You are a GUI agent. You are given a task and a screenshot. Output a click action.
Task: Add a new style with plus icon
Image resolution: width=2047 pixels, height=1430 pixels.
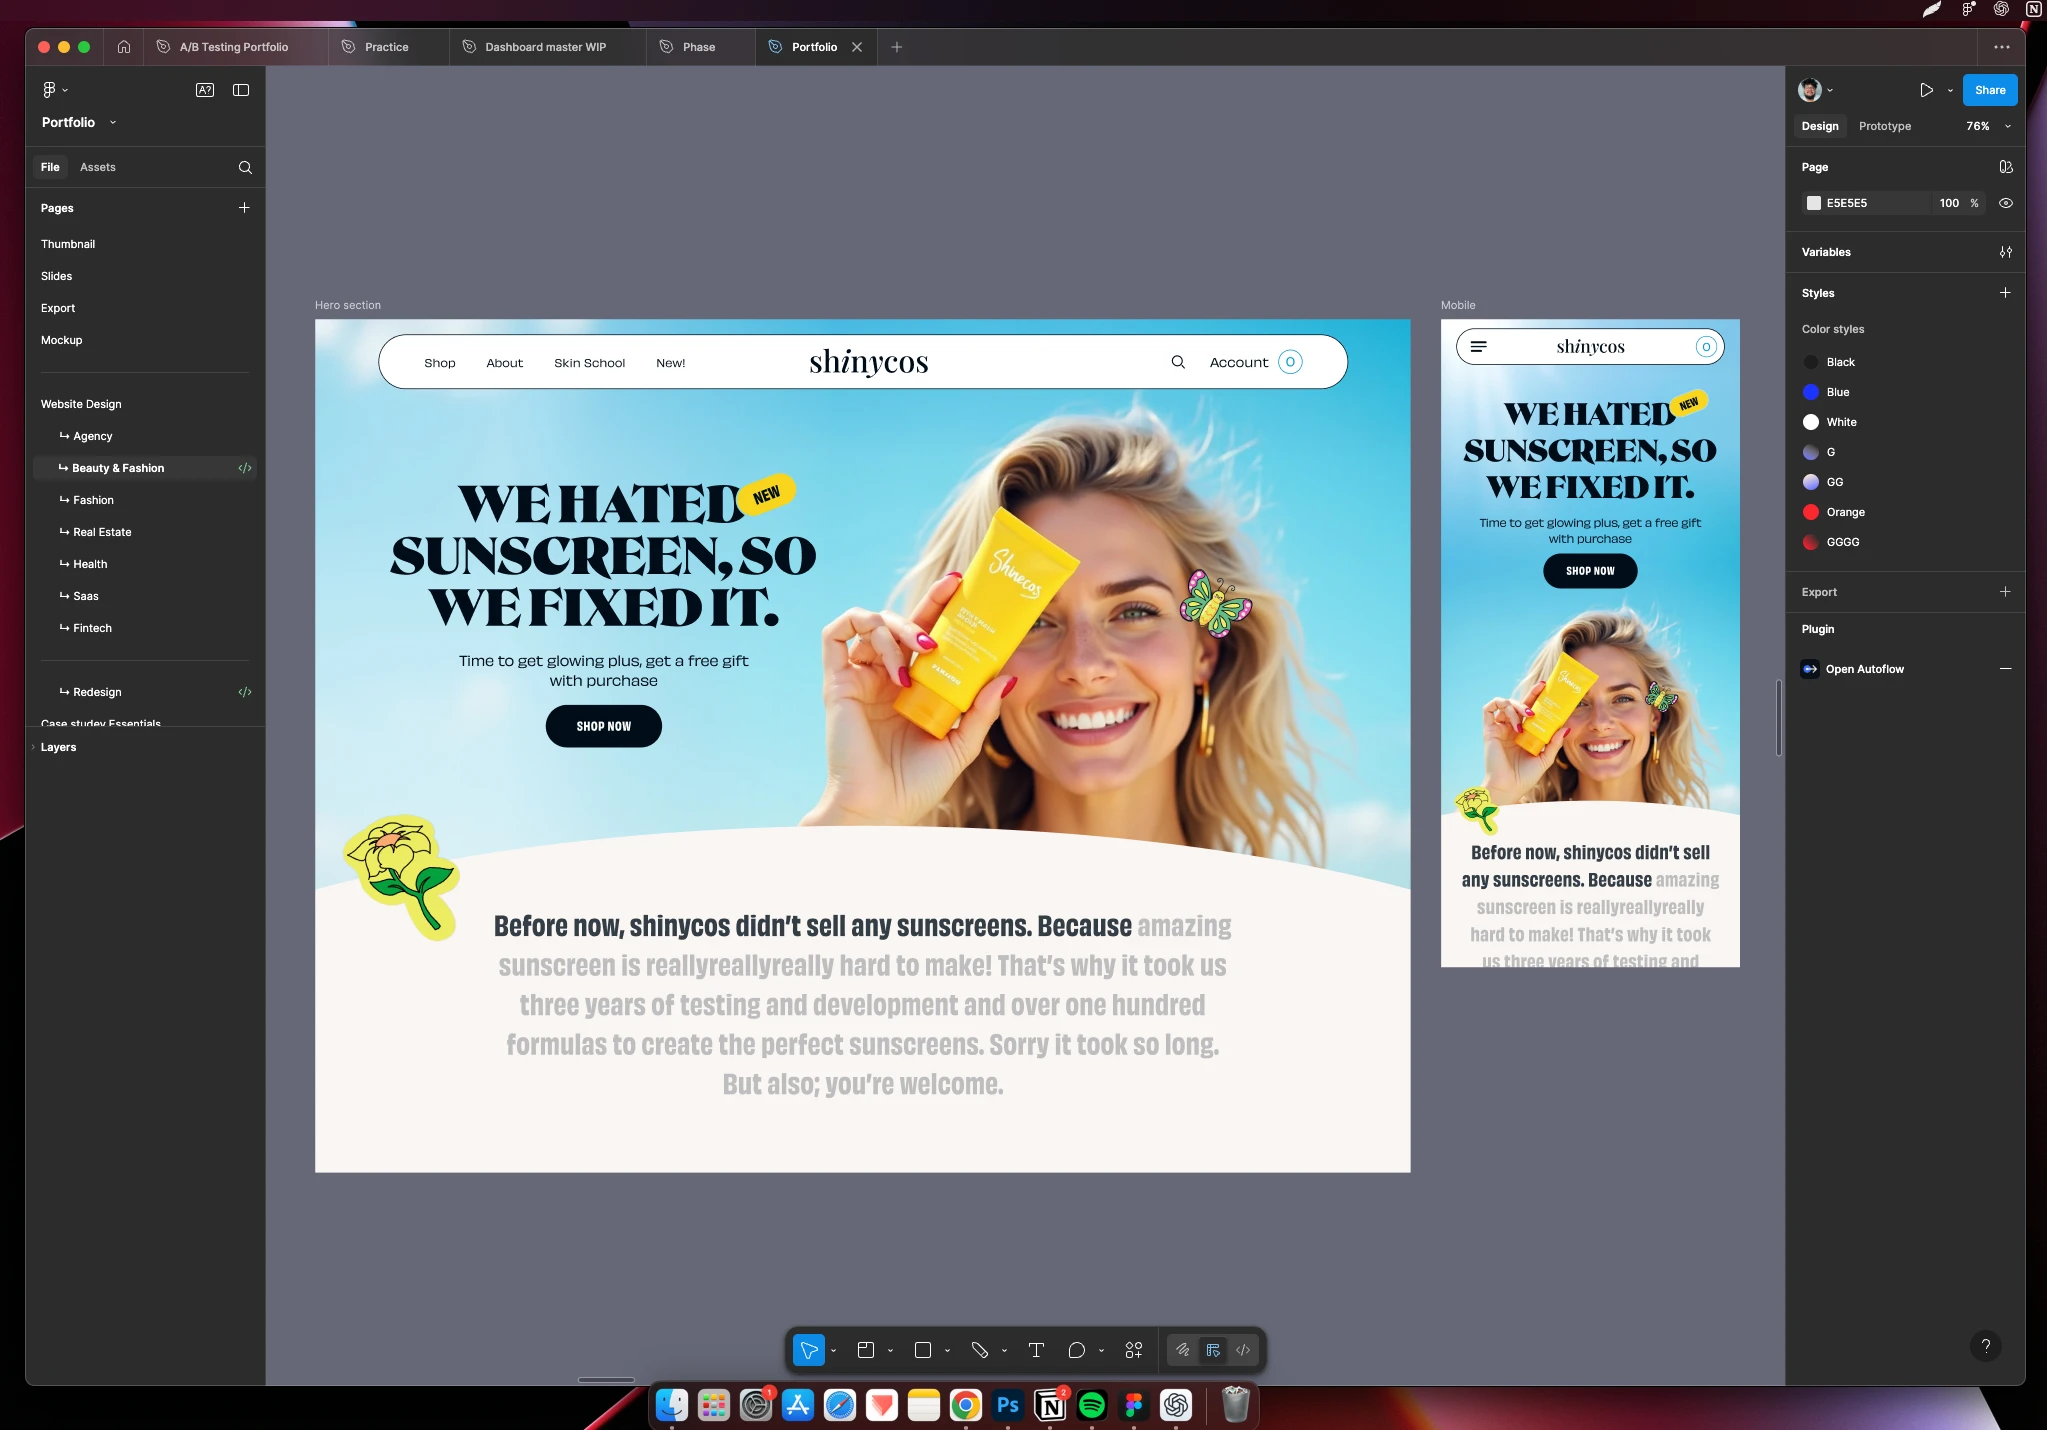(2005, 293)
